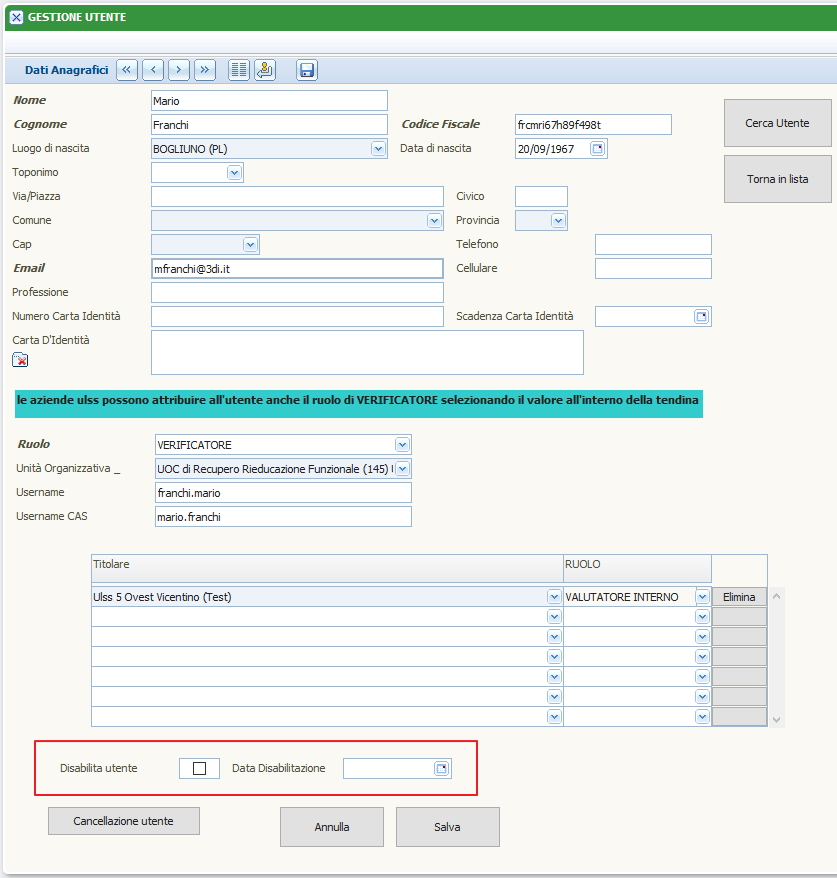
Task: Remove Carta D'Identità attachment icon
Action: click(20, 360)
